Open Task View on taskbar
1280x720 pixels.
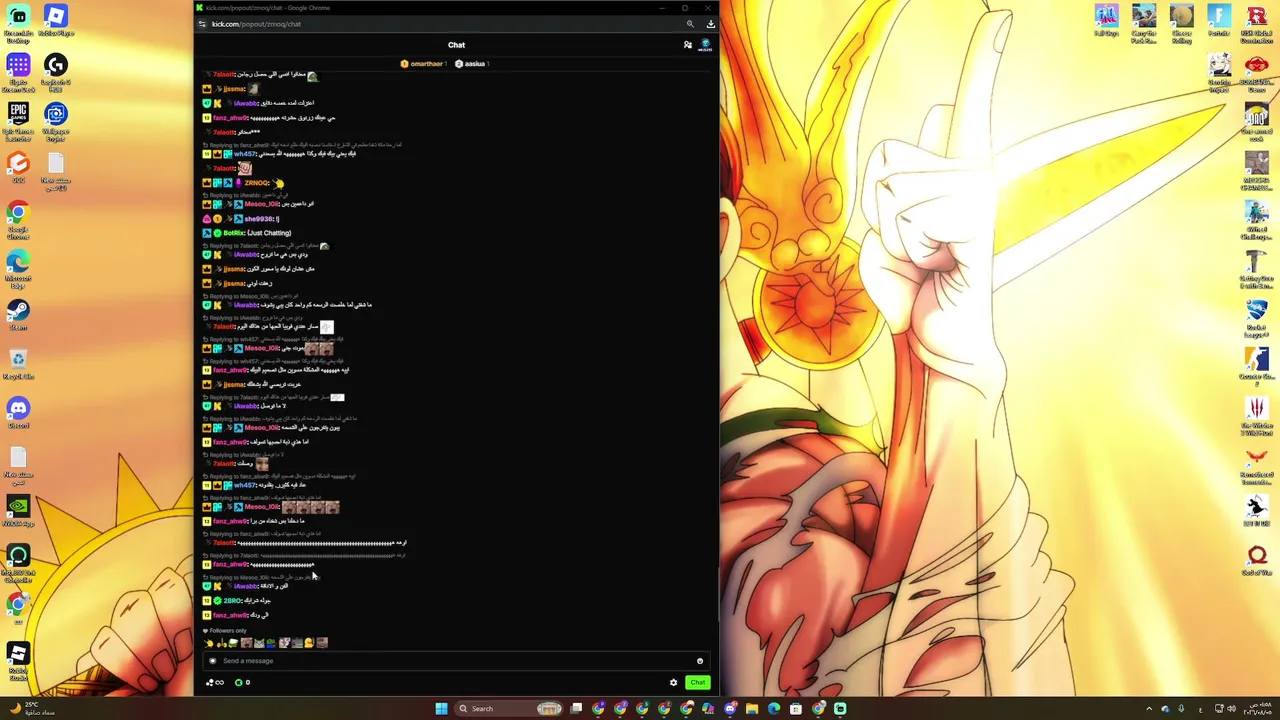576,708
